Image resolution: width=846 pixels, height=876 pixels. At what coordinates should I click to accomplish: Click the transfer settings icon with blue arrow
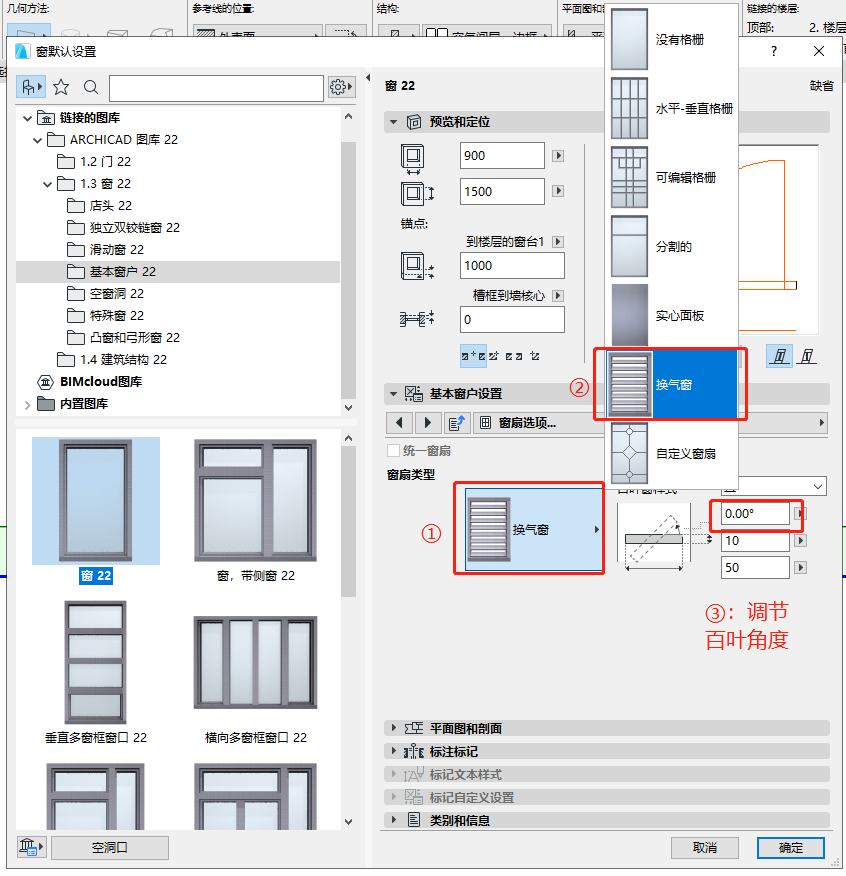click(x=457, y=422)
